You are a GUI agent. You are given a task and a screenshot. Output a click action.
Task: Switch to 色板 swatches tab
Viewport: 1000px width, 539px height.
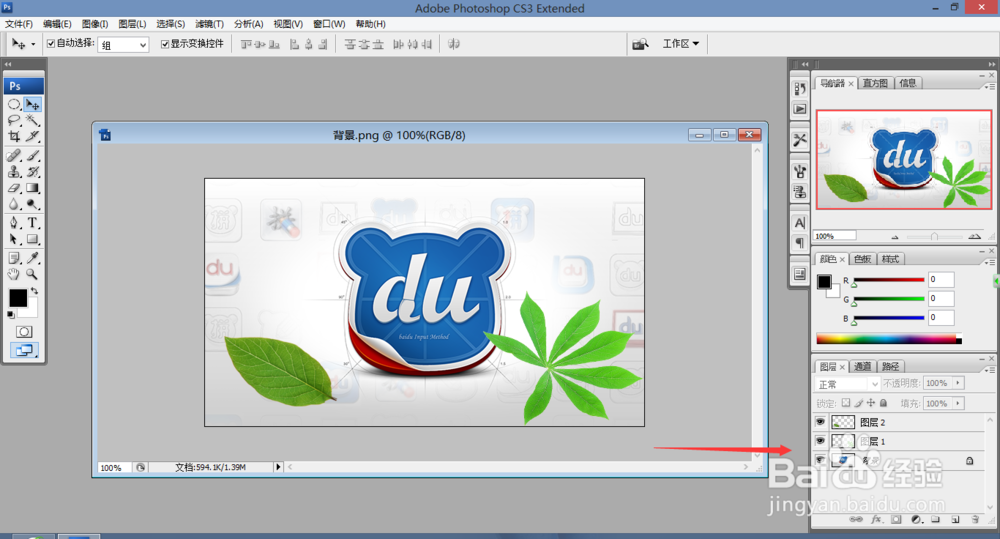(862, 259)
